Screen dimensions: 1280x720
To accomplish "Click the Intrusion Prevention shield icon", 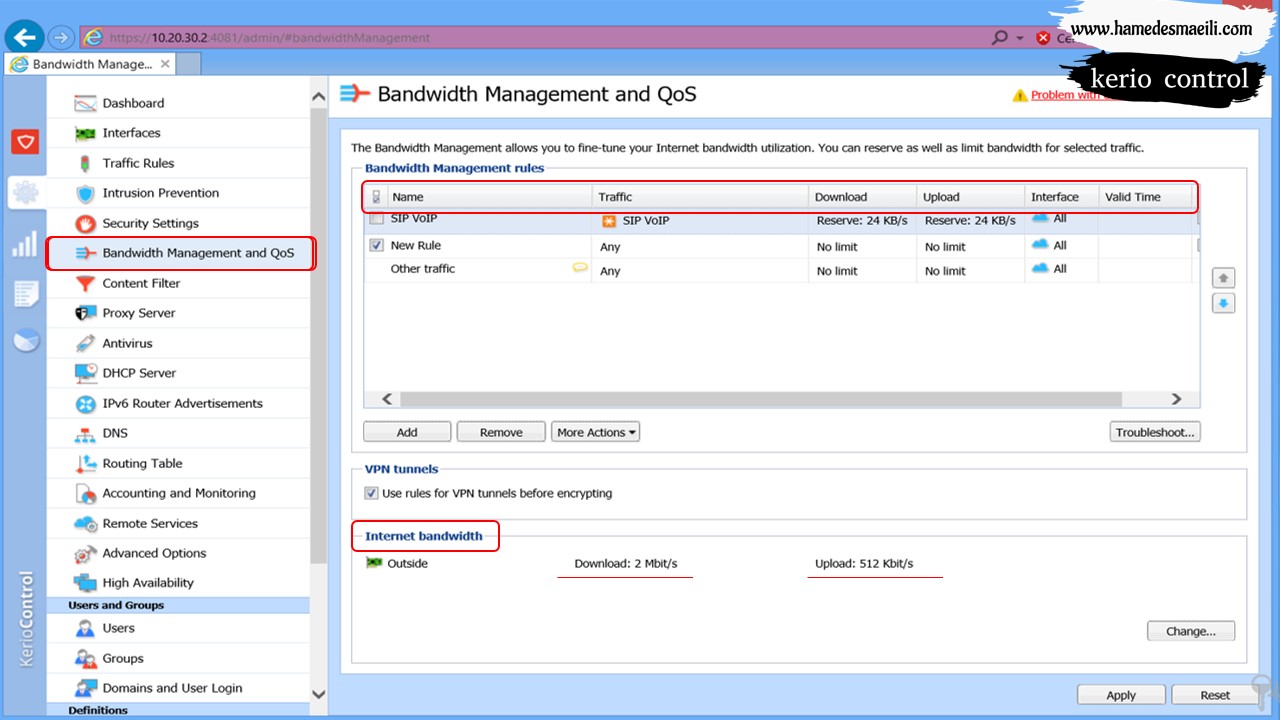I will (85, 193).
